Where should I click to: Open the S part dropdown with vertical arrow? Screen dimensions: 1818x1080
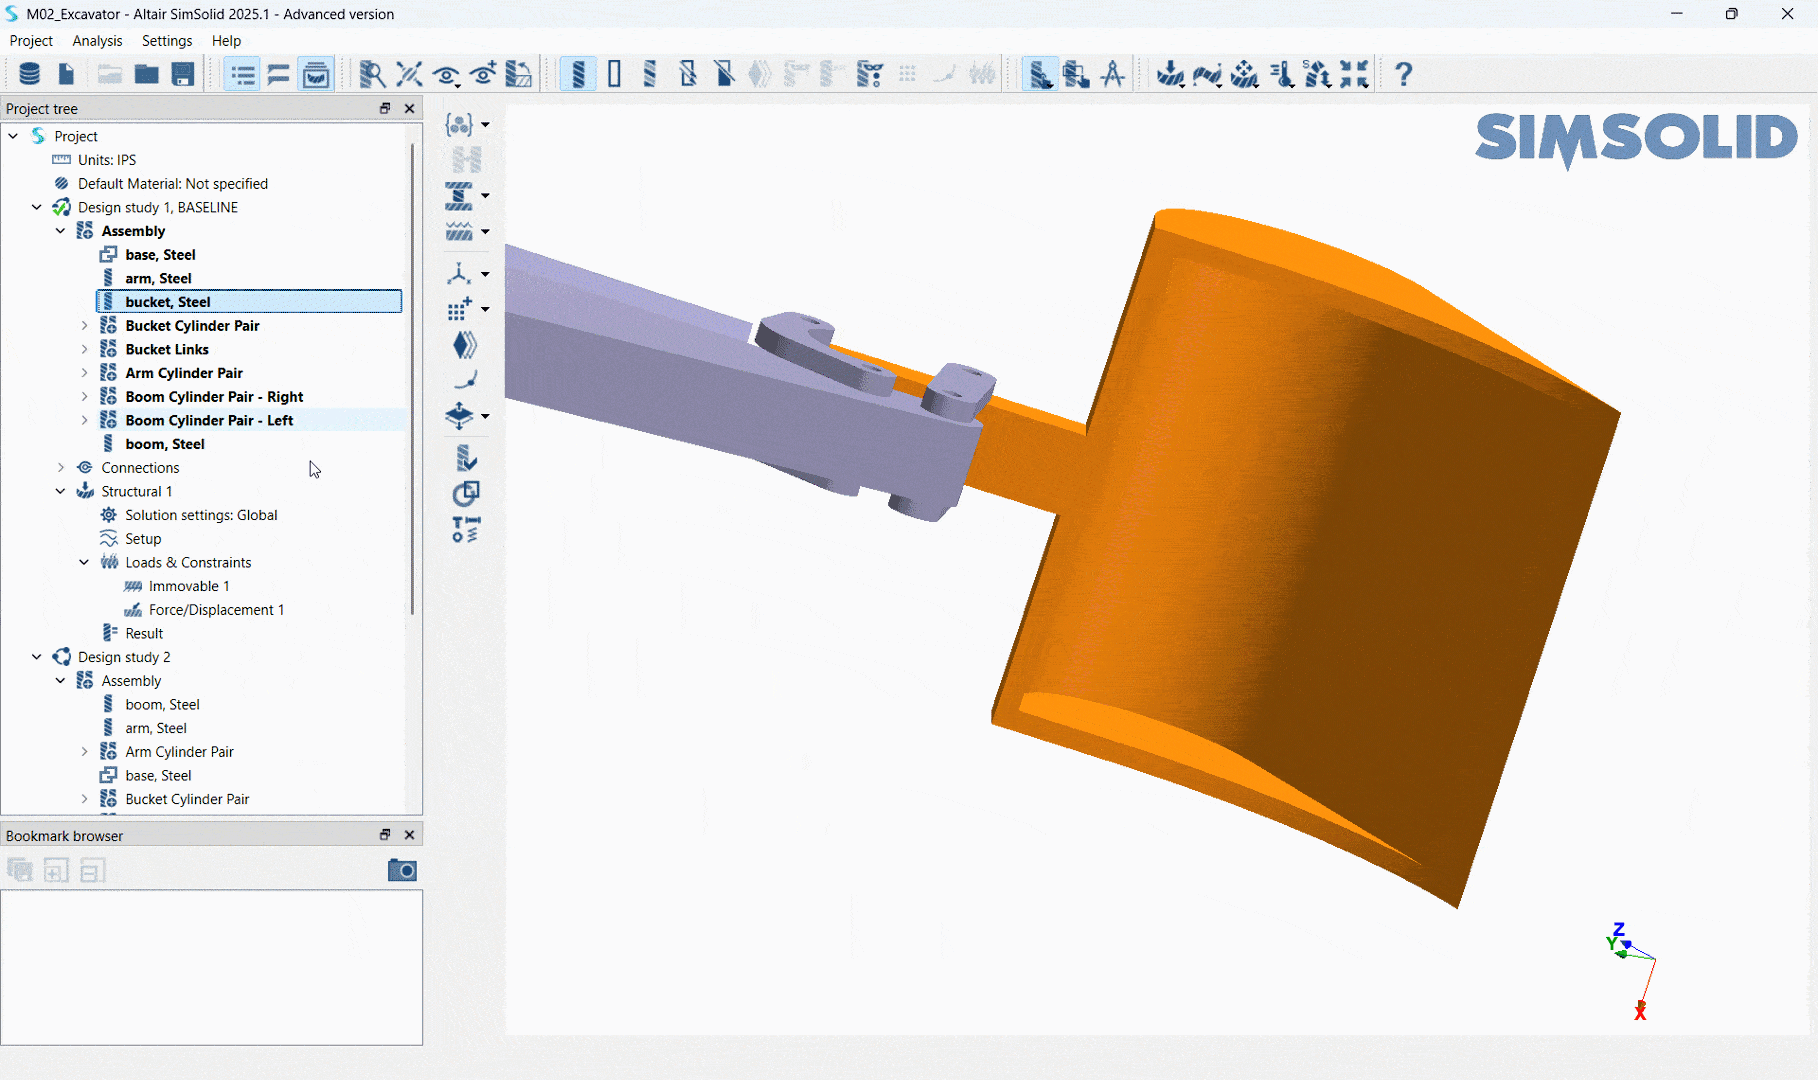(x=1318, y=74)
